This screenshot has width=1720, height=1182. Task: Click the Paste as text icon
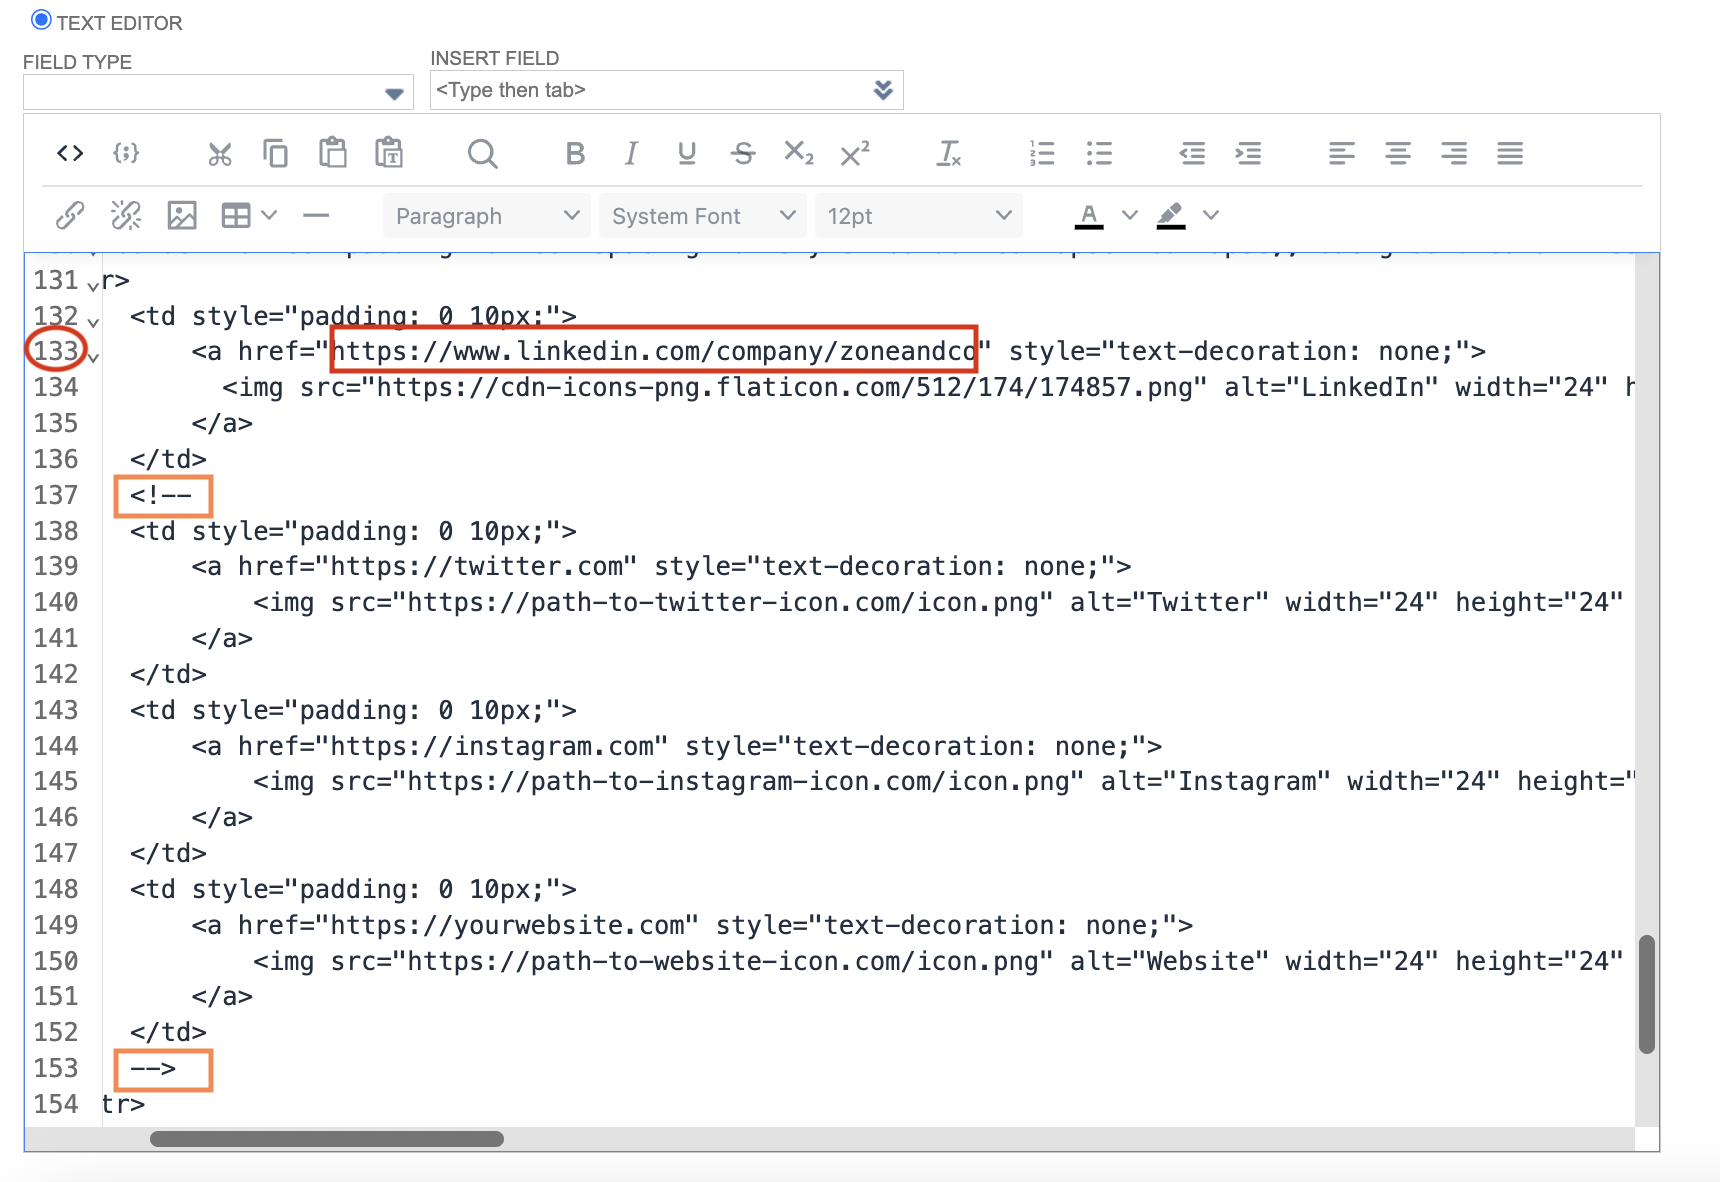(x=389, y=153)
